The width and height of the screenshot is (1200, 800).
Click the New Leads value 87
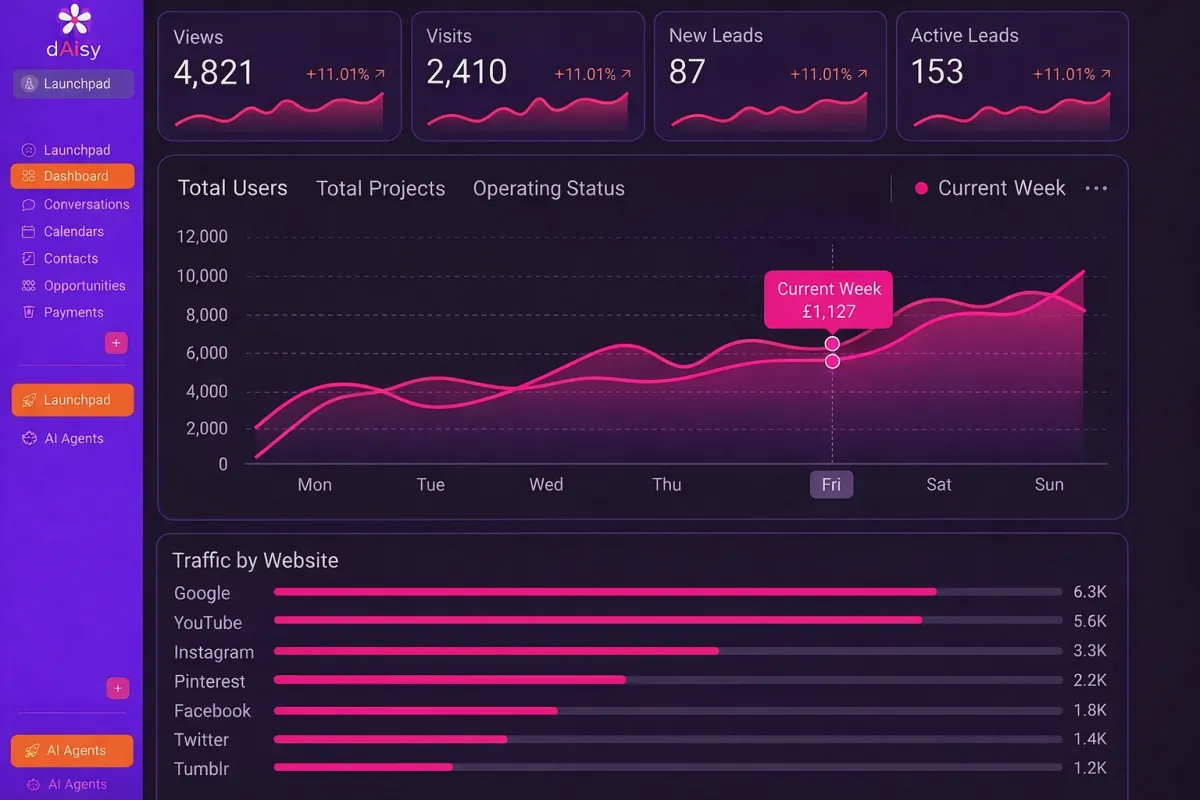point(687,72)
